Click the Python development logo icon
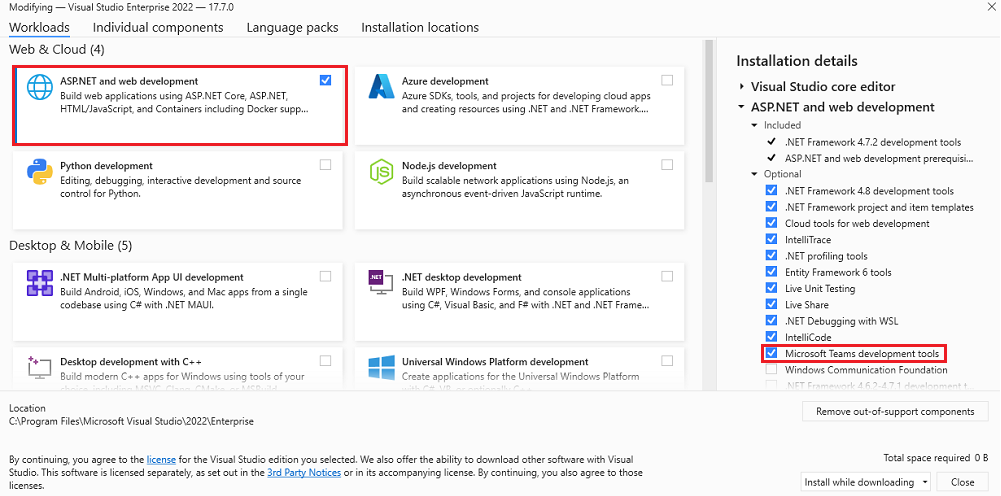The height and width of the screenshot is (496, 1001). [x=40, y=172]
